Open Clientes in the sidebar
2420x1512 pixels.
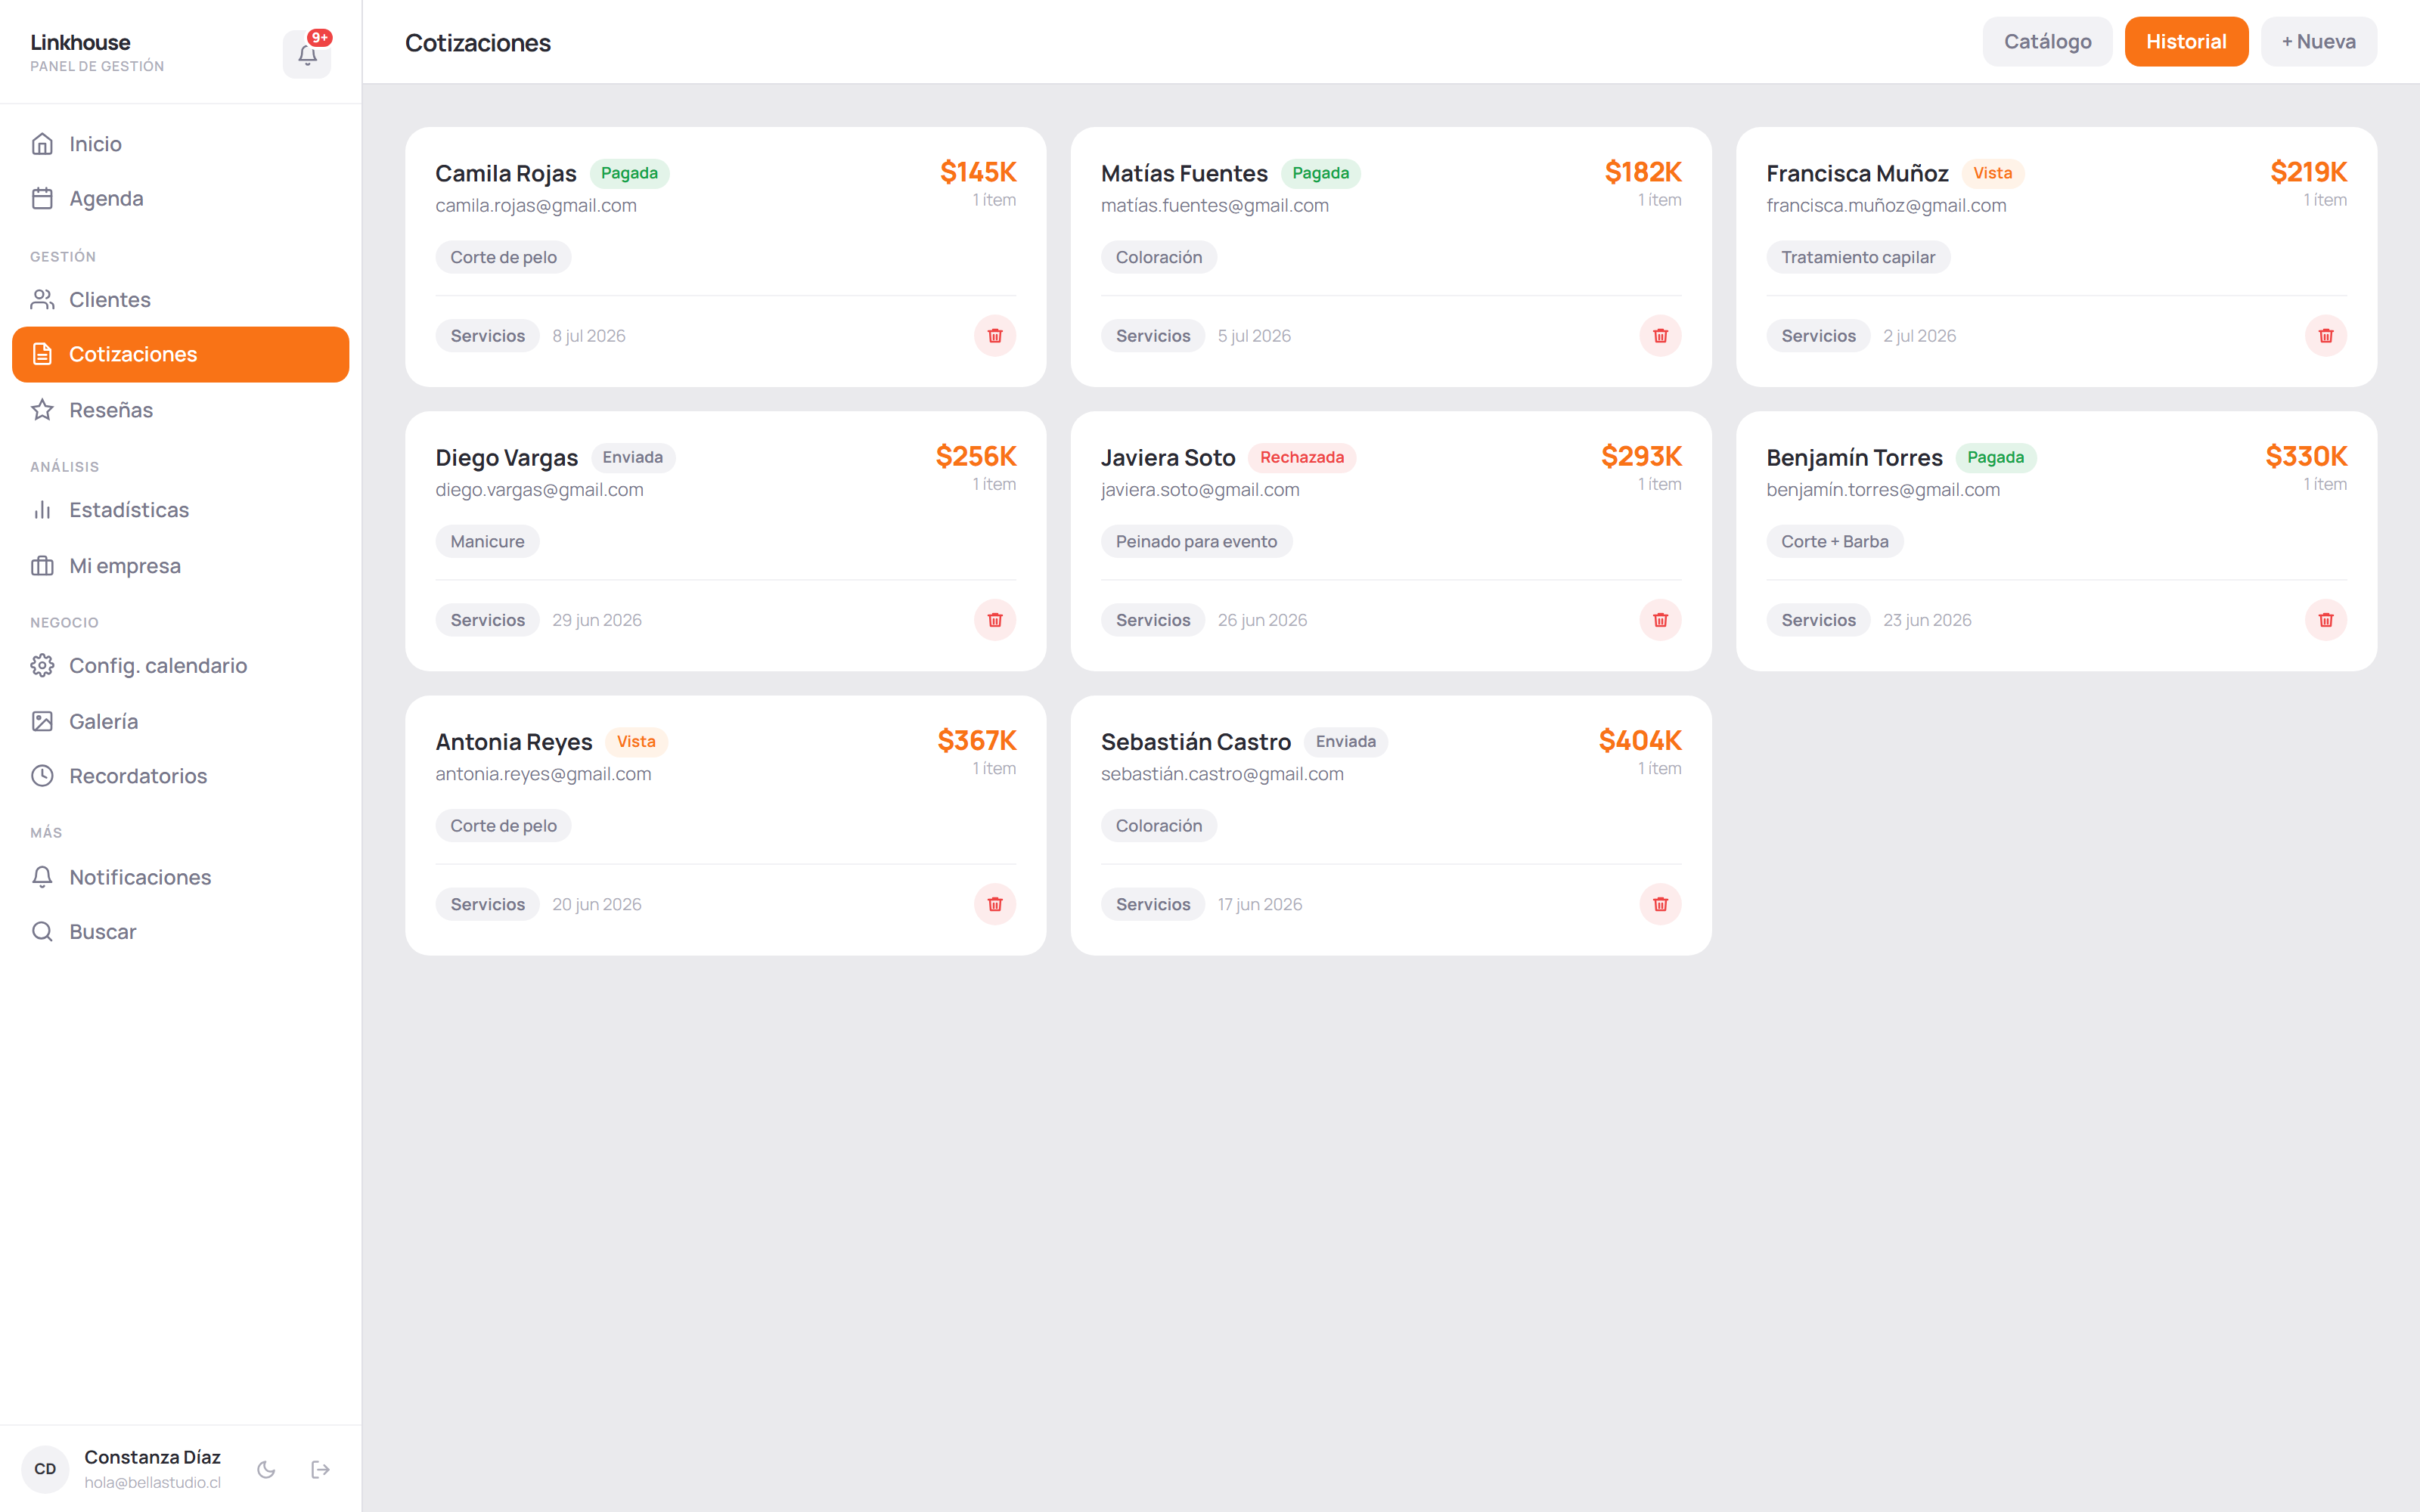pyautogui.click(x=180, y=300)
